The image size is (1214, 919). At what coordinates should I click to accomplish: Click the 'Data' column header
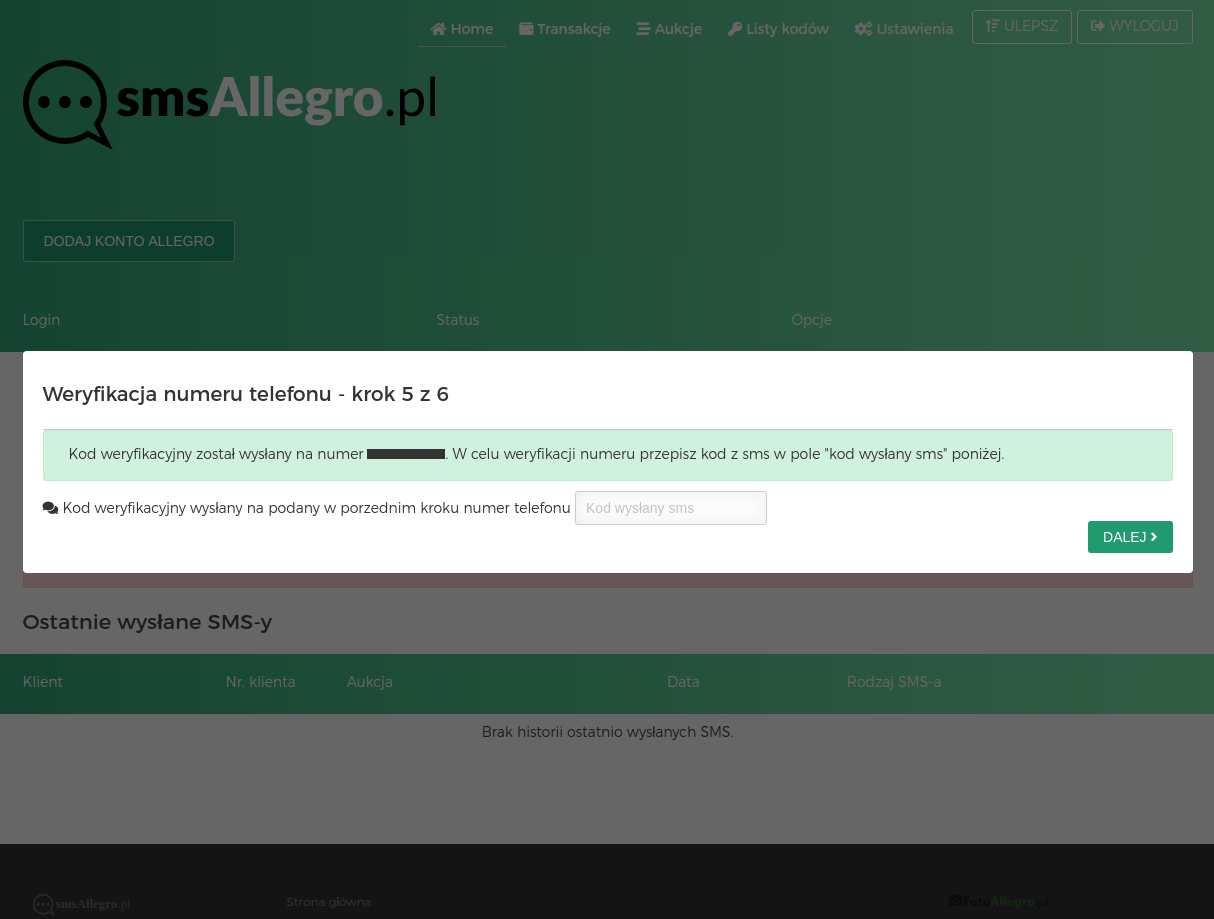pyautogui.click(x=683, y=682)
